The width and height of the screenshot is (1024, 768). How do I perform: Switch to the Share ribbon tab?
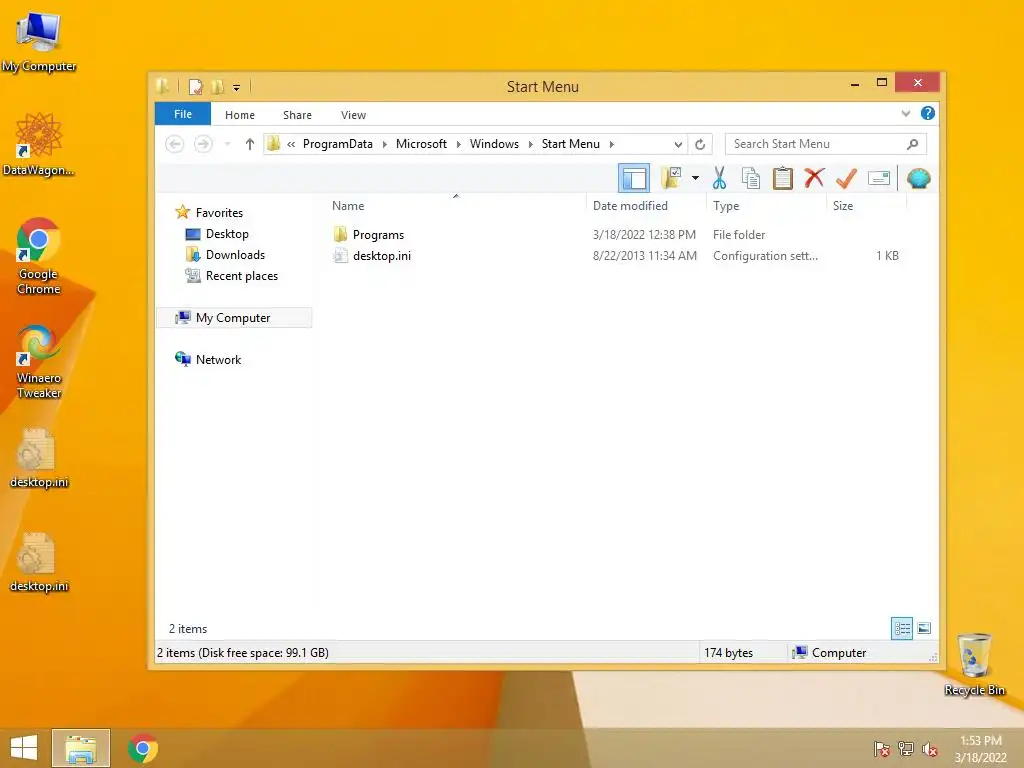click(x=297, y=115)
